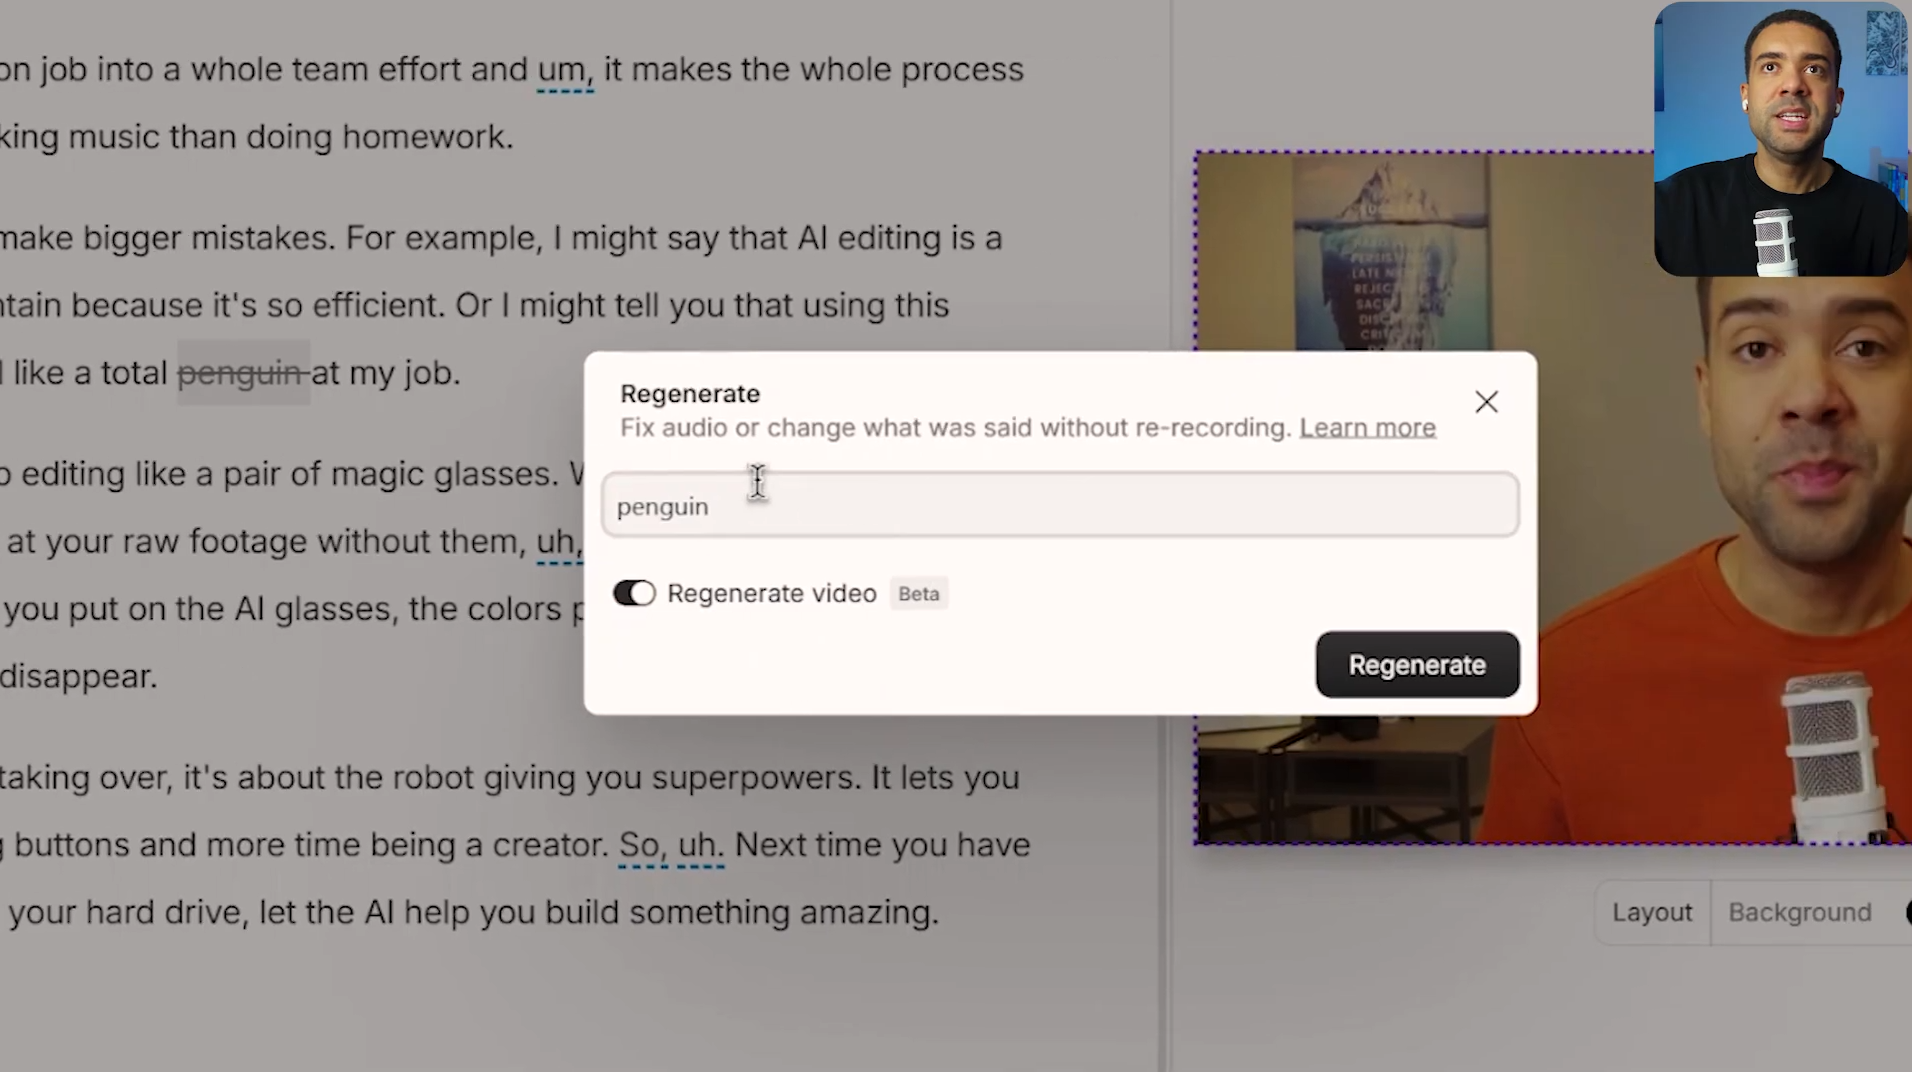Select the underlined phrase "So, uh."

[x=670, y=844]
